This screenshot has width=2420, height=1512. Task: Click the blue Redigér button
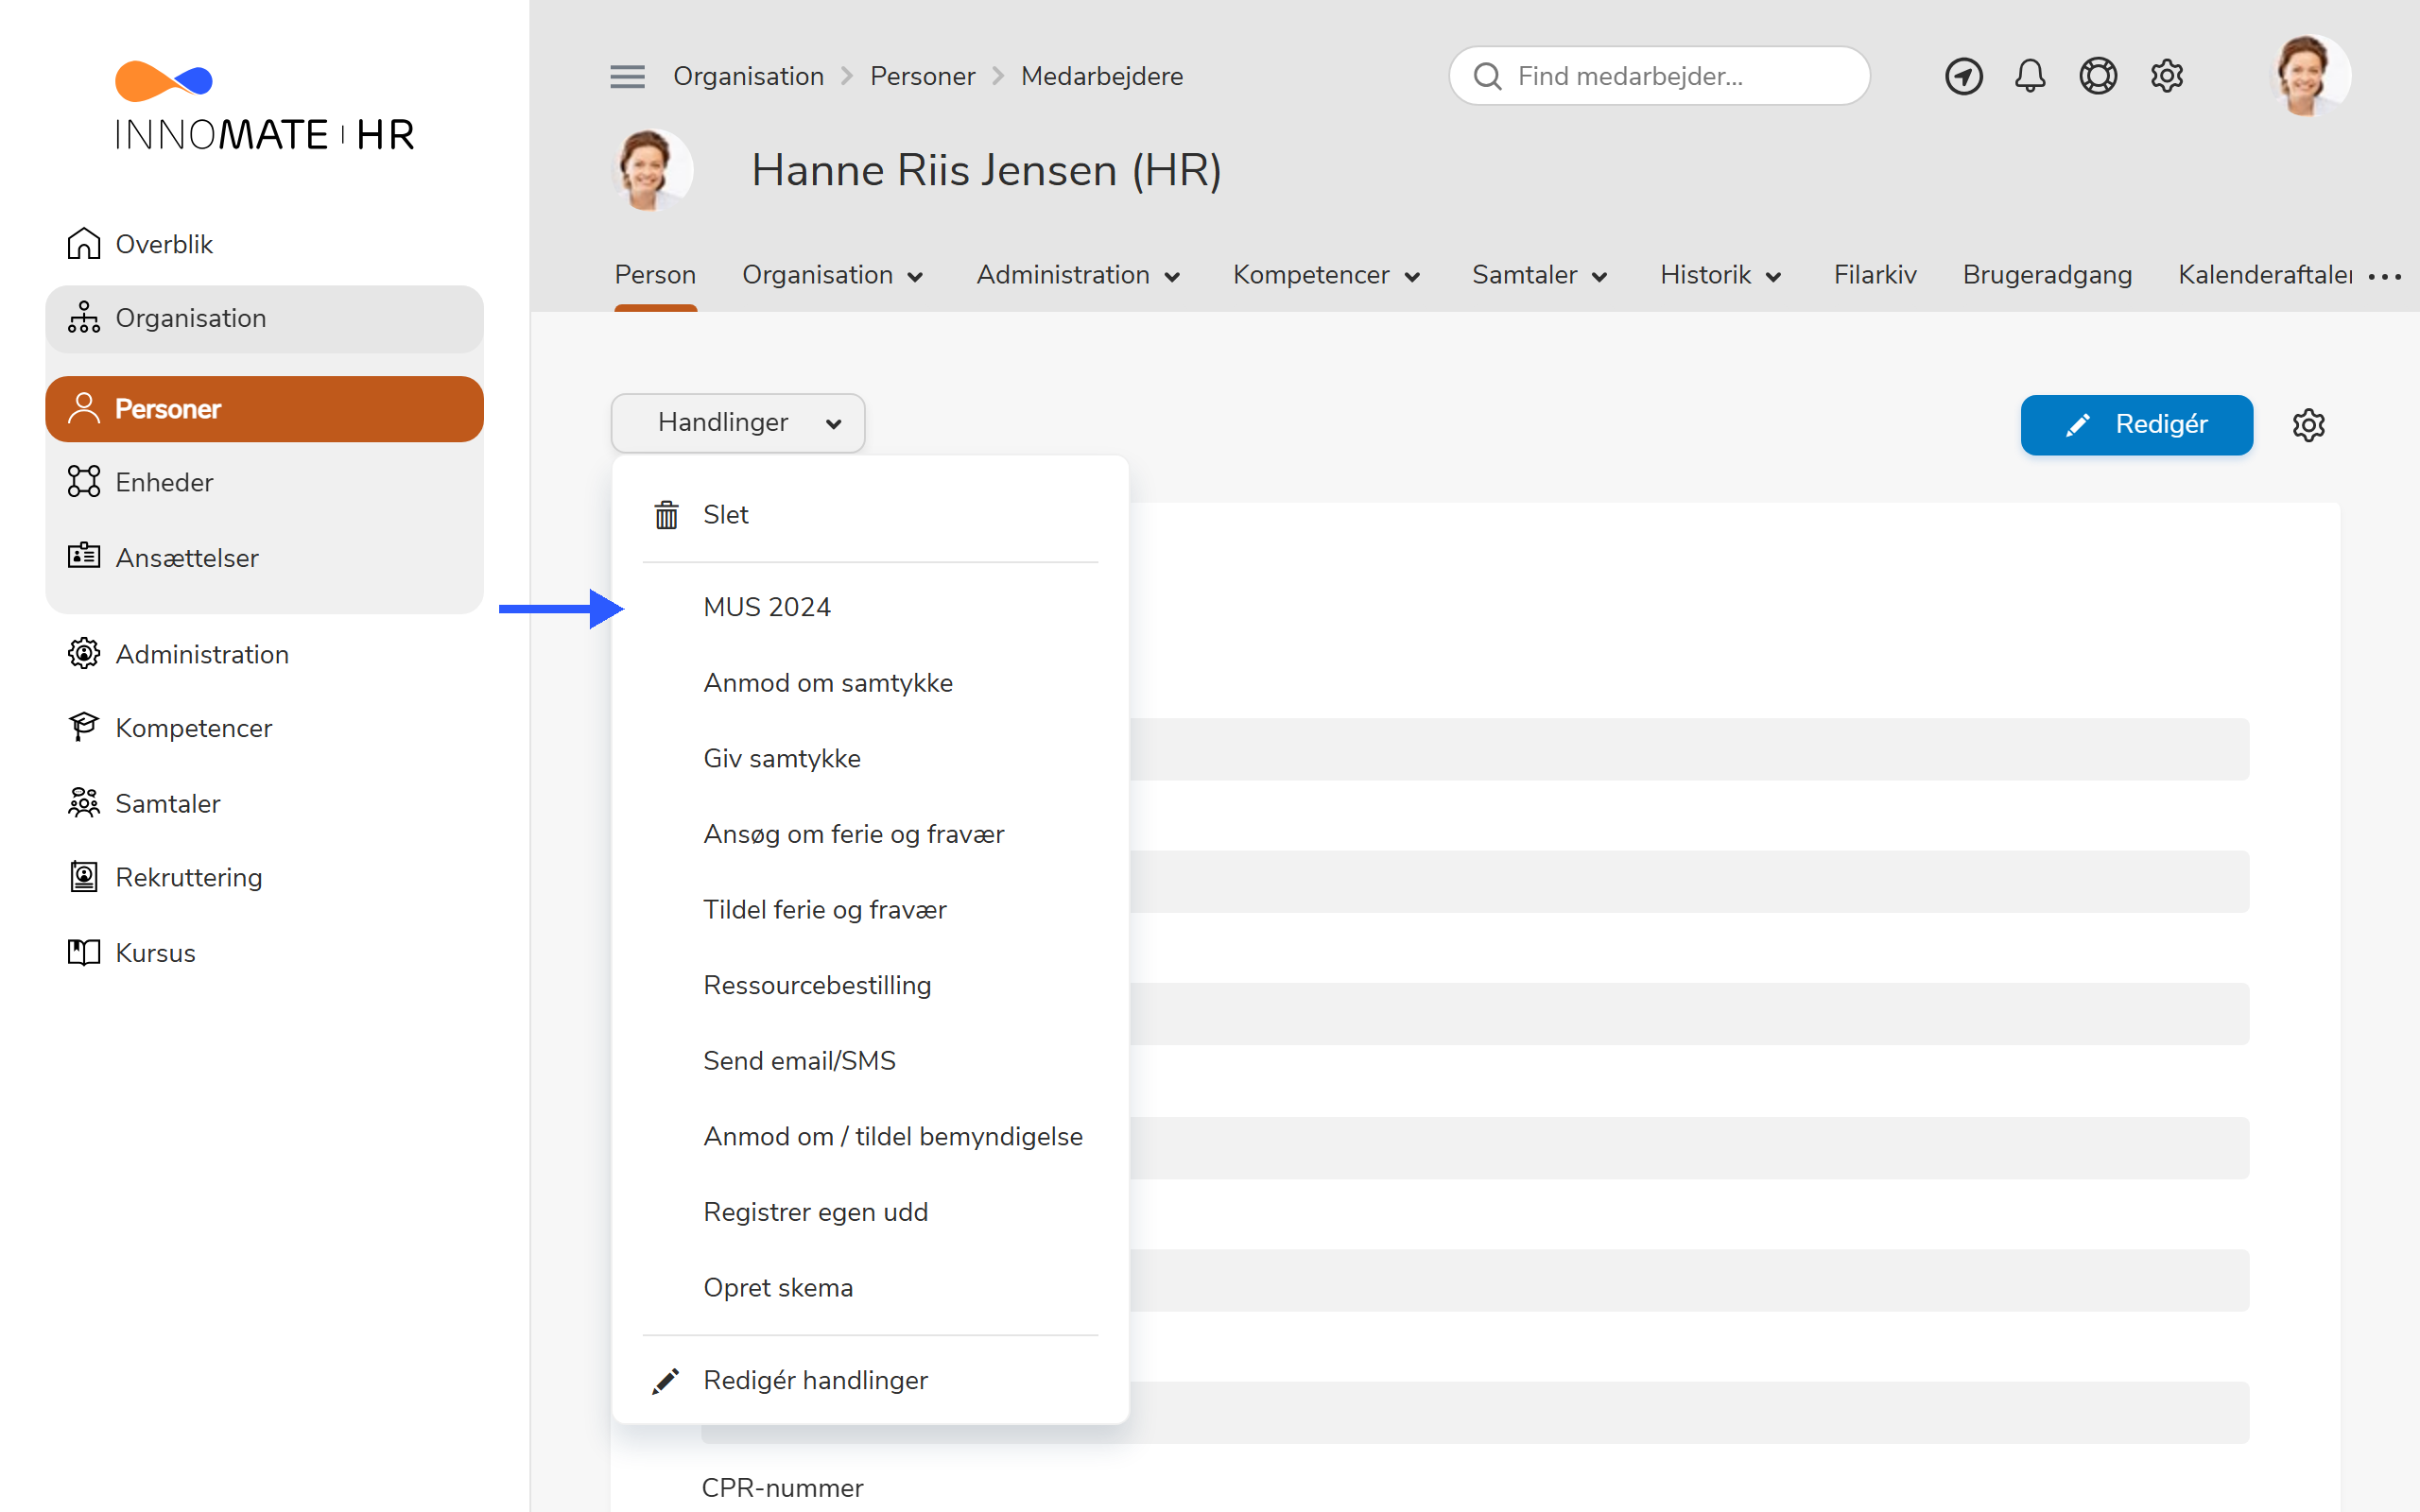pyautogui.click(x=2136, y=425)
